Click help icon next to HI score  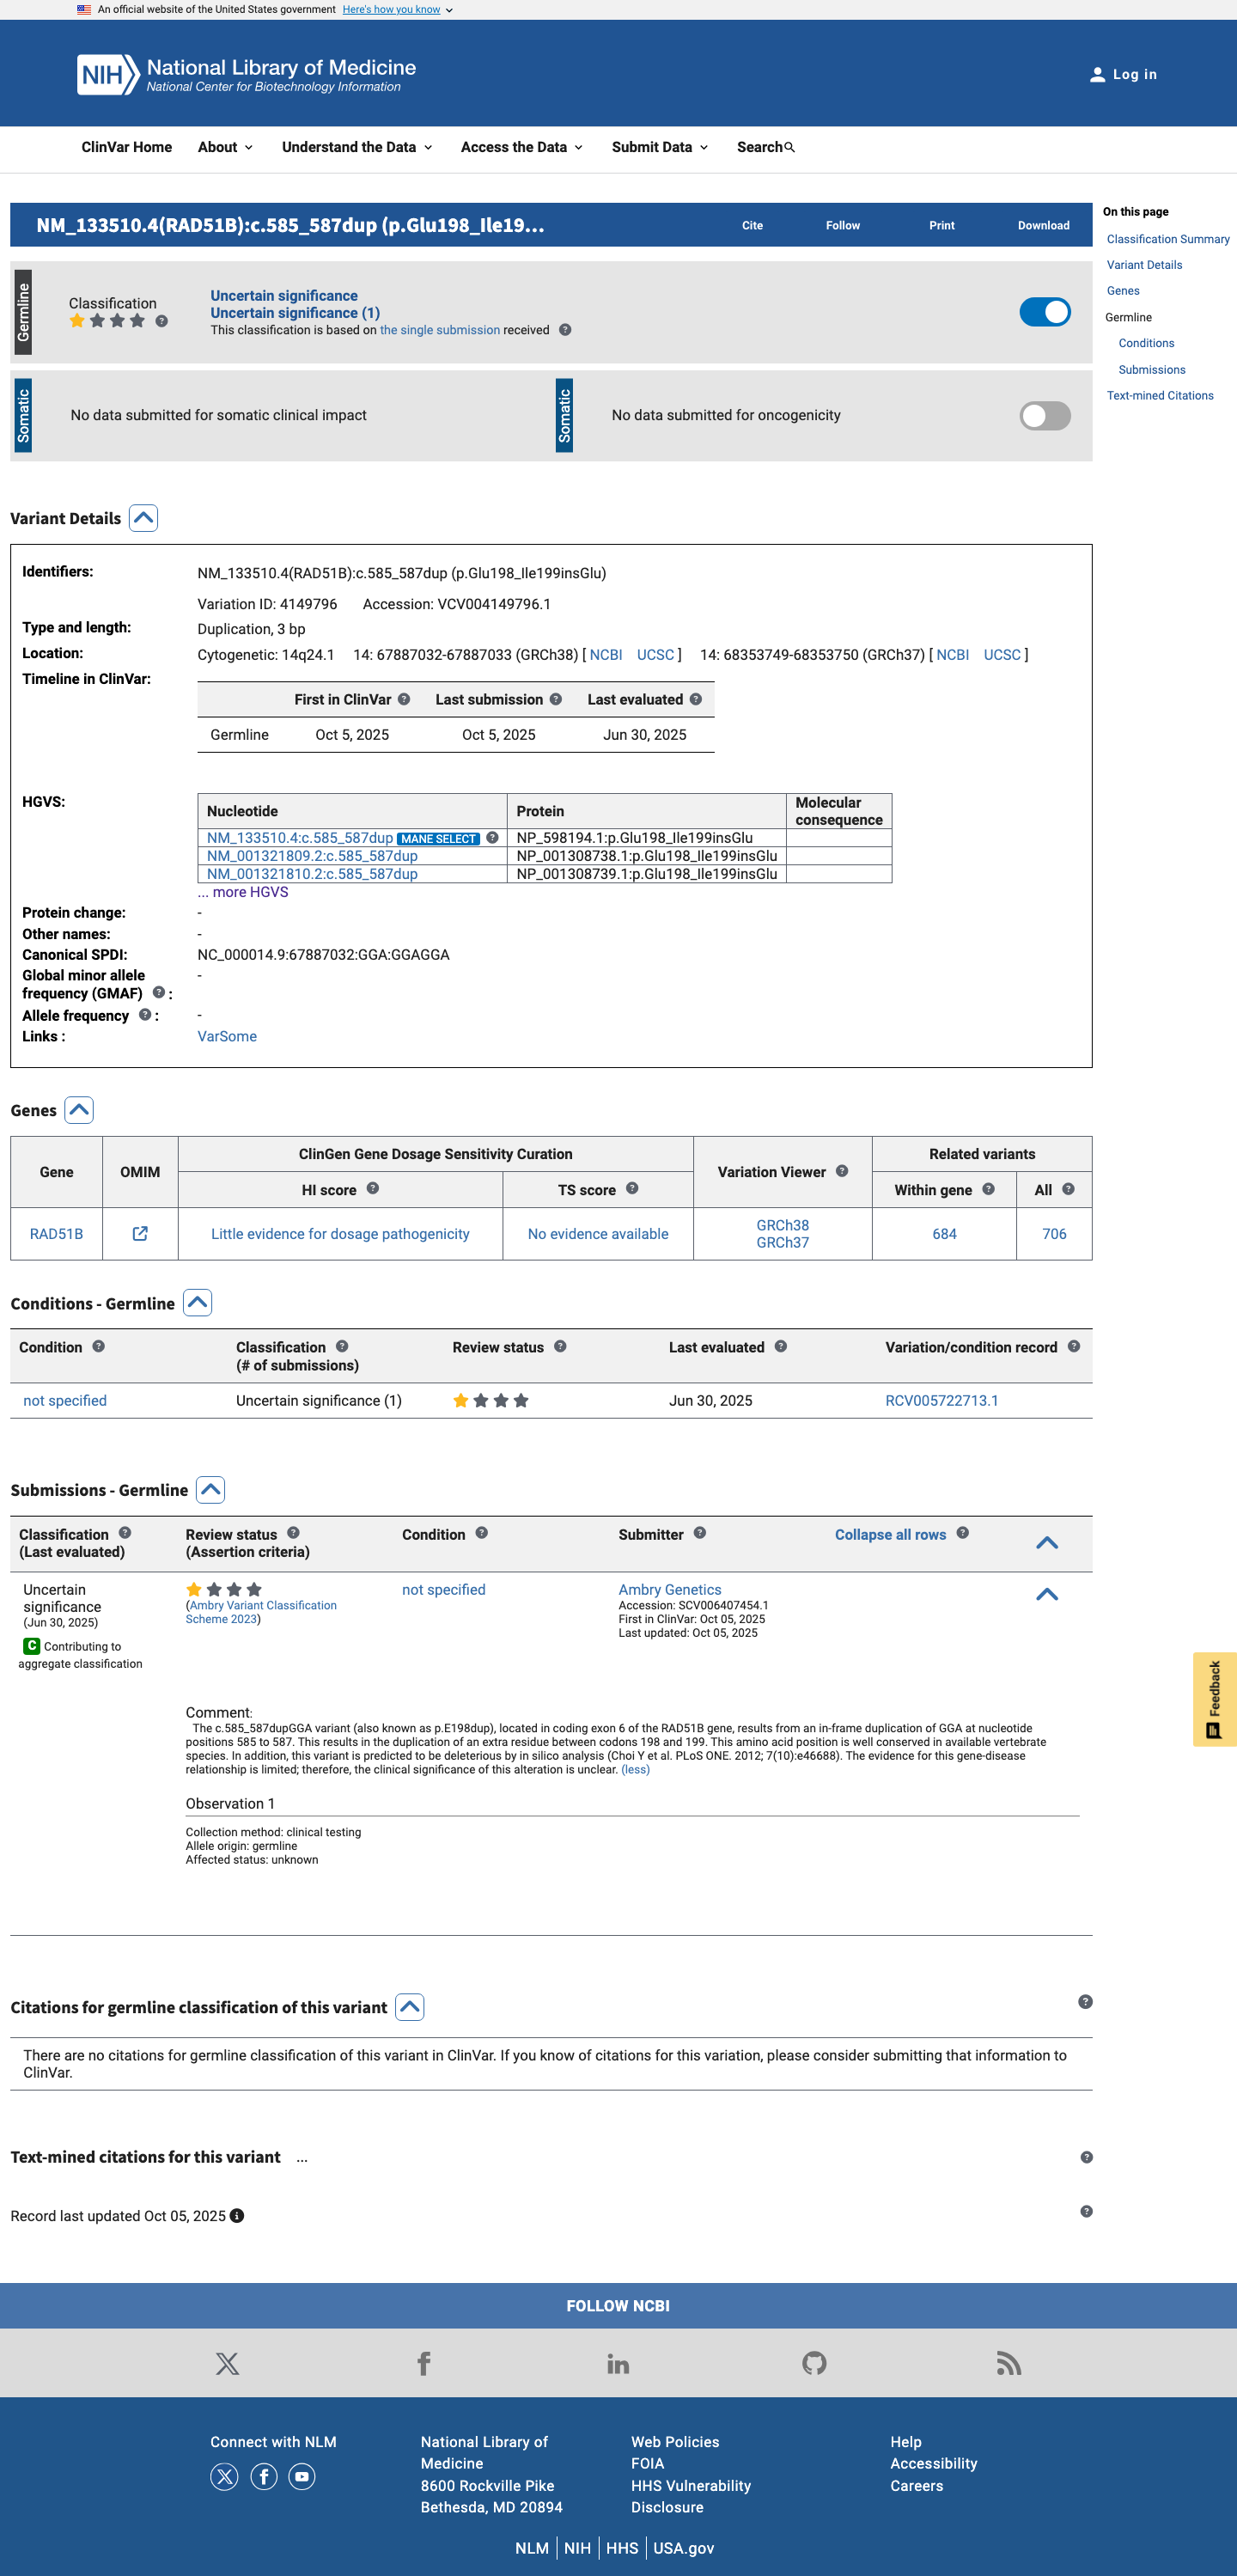click(373, 1188)
